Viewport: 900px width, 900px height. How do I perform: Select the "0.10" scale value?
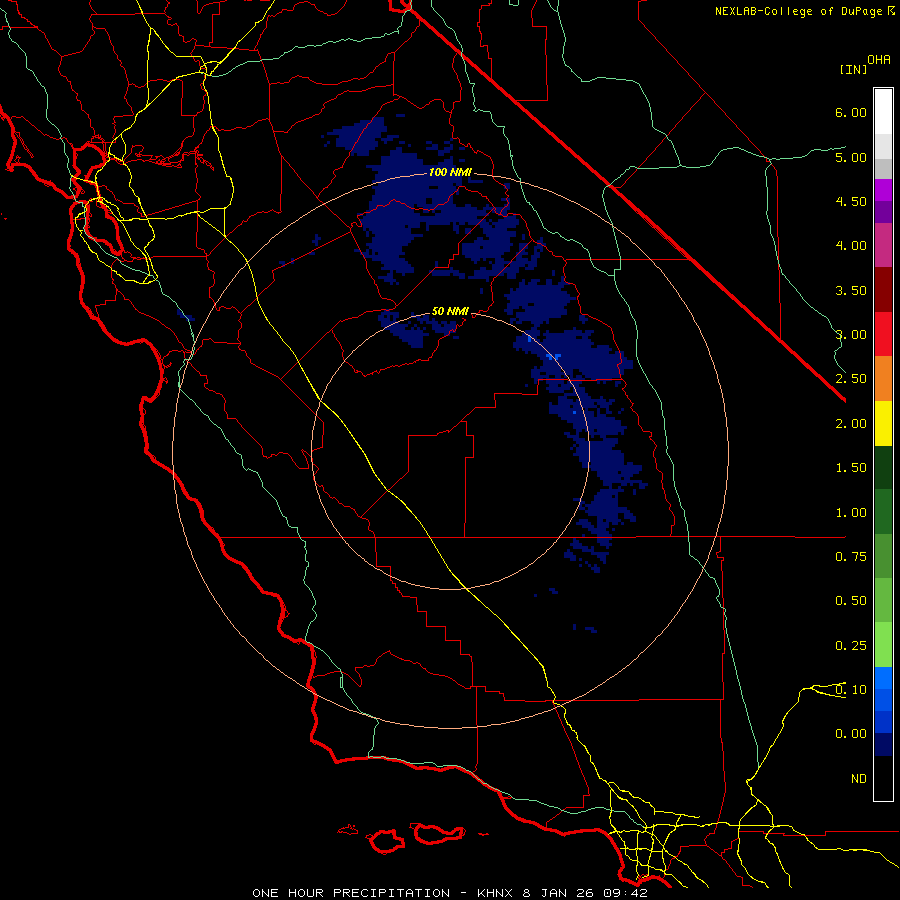click(851, 689)
